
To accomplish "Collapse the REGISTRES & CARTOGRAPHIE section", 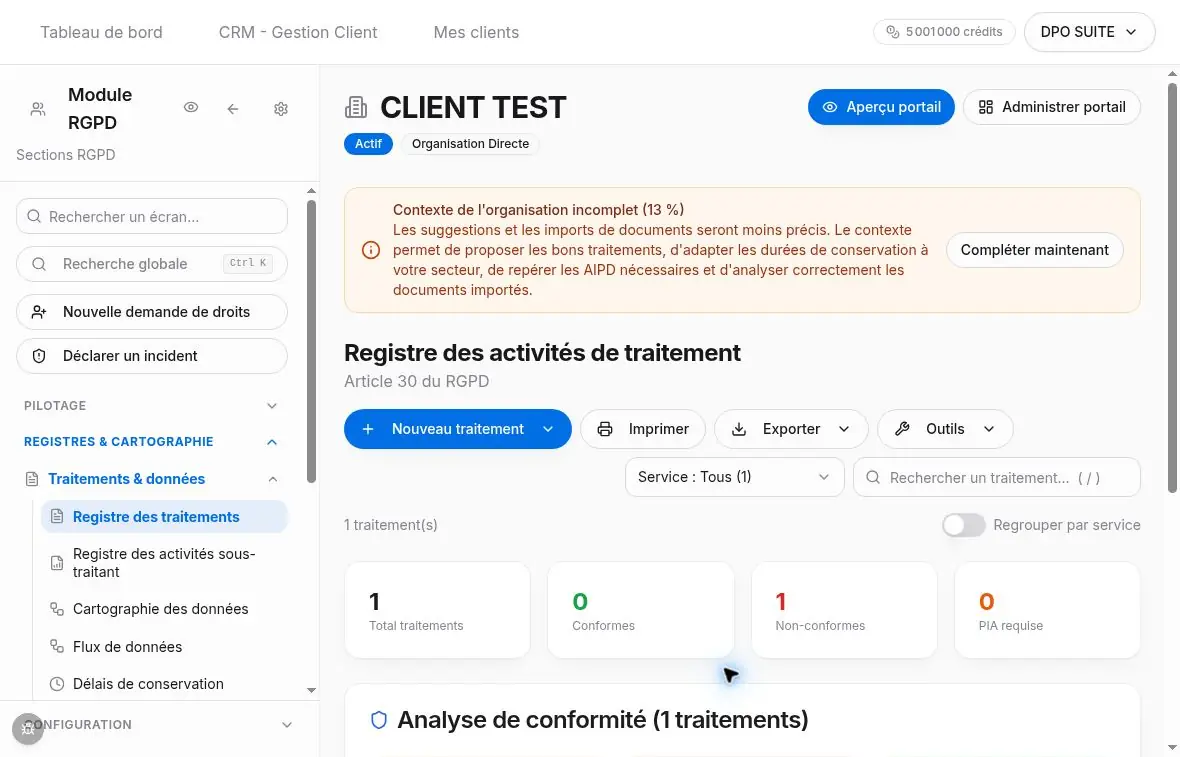I will [x=151, y=442].
